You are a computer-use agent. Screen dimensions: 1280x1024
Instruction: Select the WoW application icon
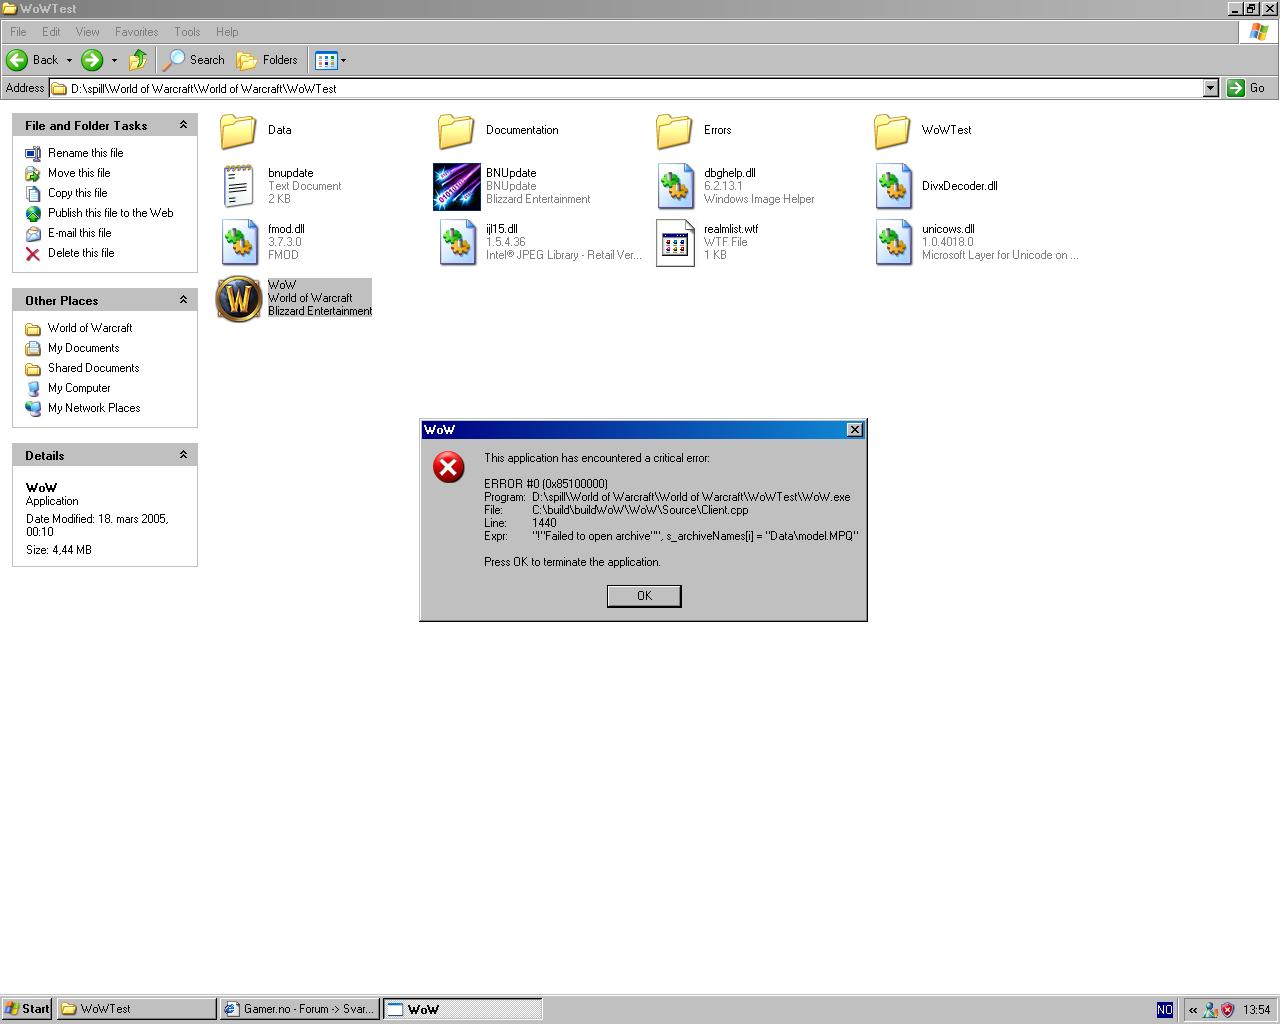click(239, 298)
